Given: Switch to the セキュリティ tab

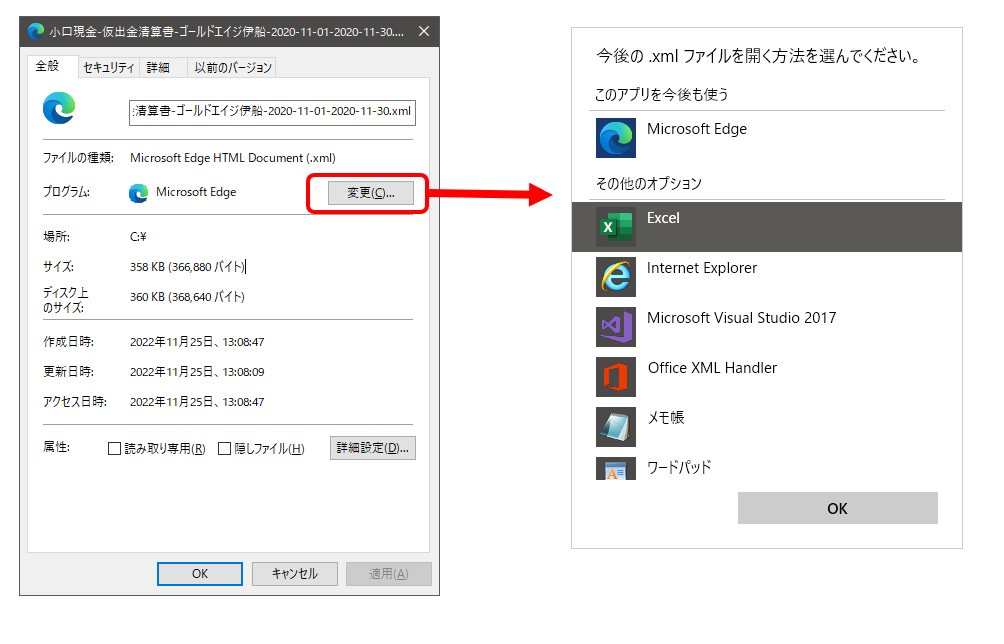Looking at the screenshot, I should (x=108, y=68).
